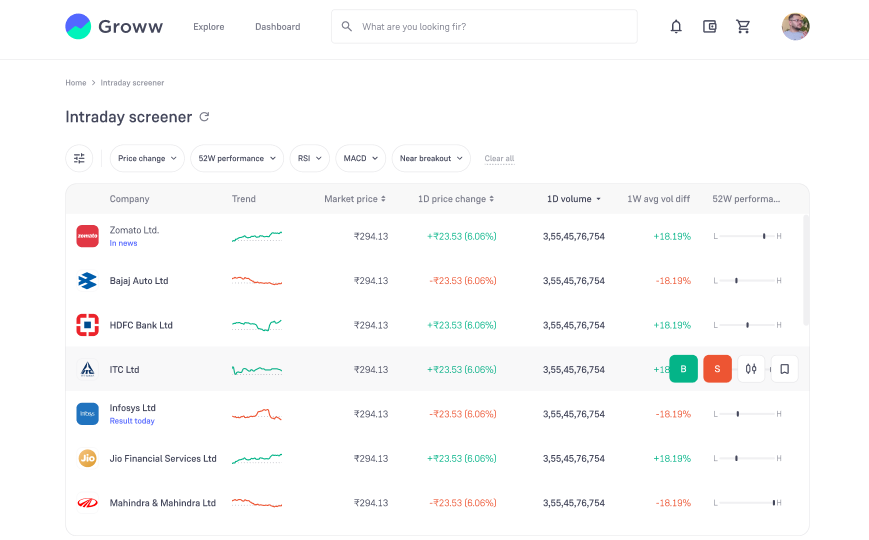Click Jio Financial Services Ltd name
This screenshot has width=869, height=540.
point(163,459)
